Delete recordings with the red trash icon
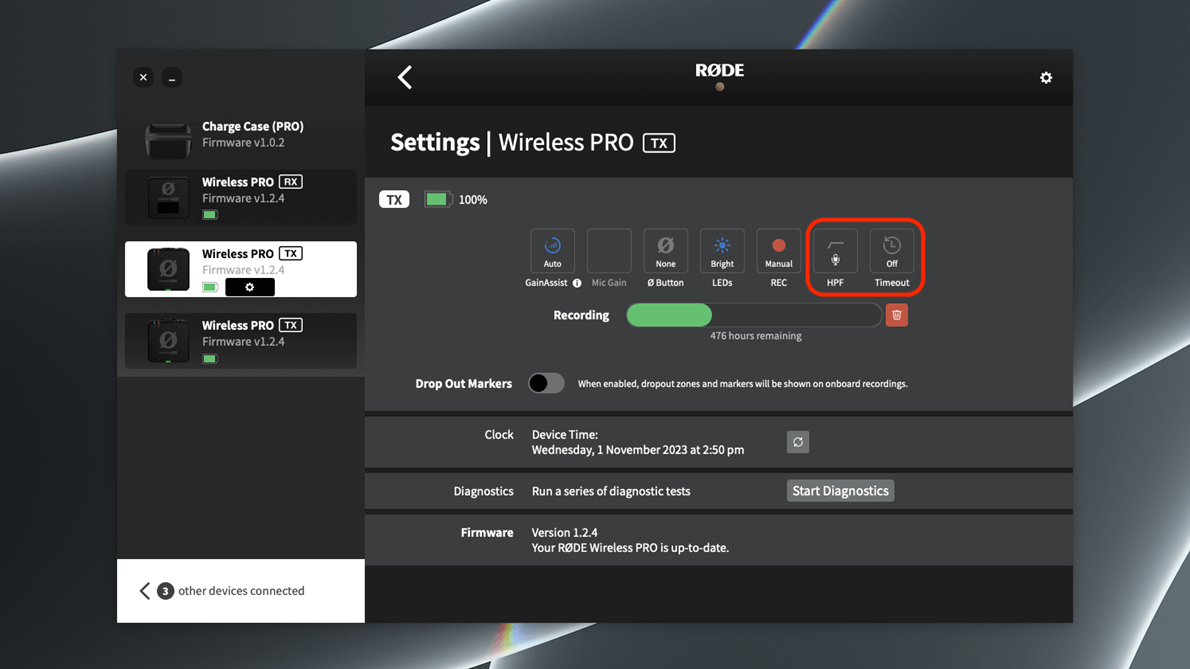Screen dimensions: 1190x669 896,315
